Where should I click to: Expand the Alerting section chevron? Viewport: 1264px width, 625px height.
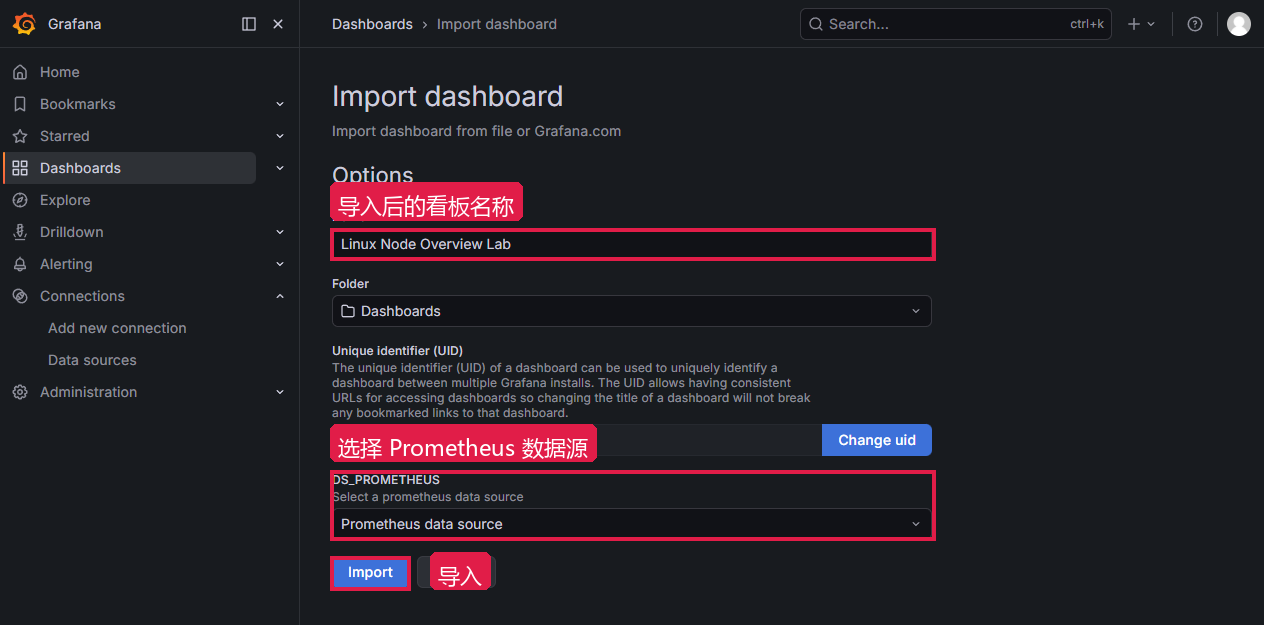coord(280,264)
